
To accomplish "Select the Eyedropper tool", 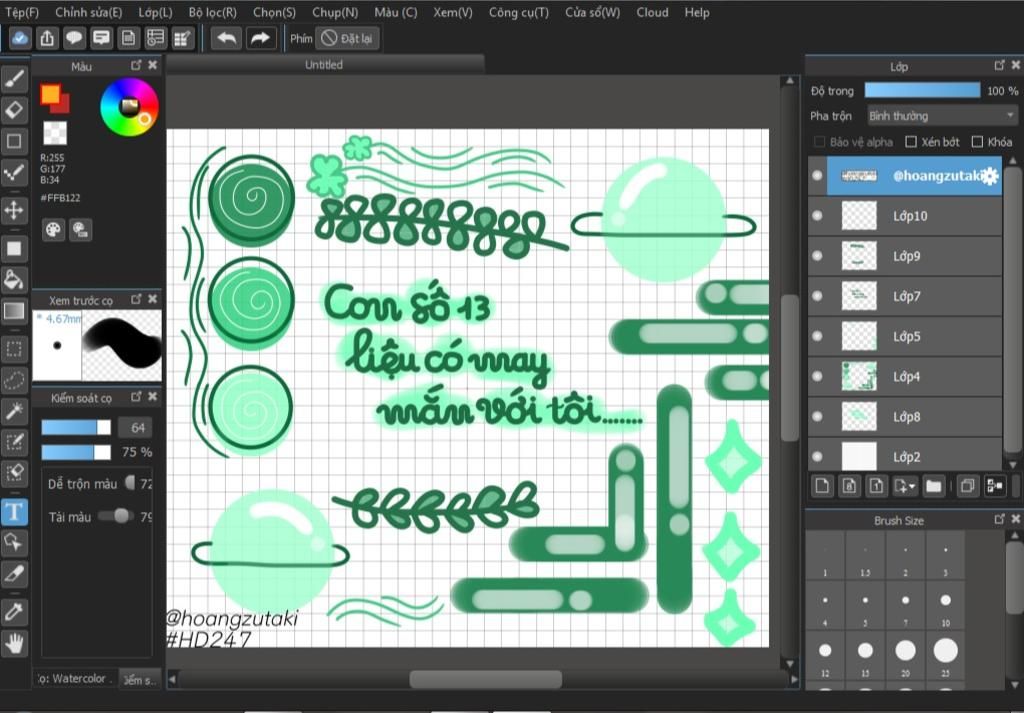I will pos(14,612).
